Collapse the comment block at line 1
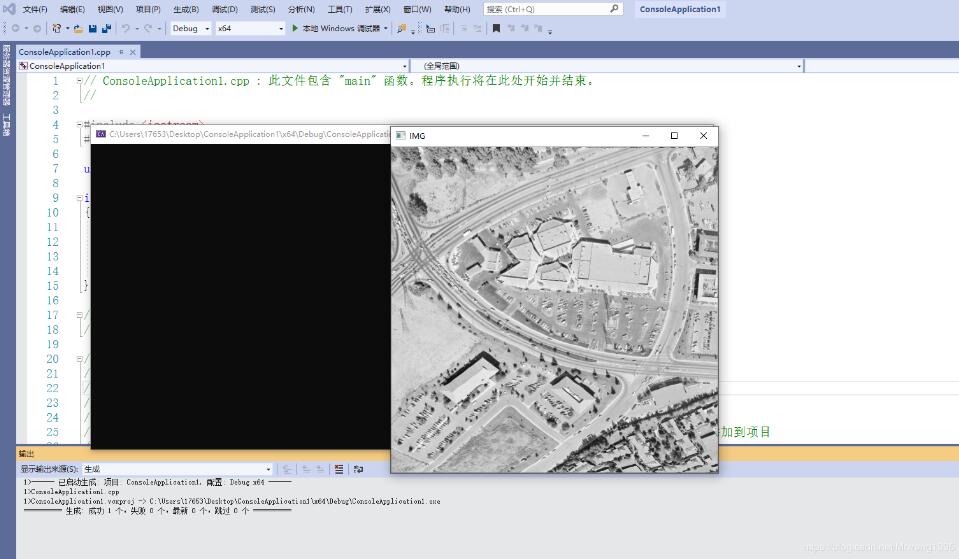This screenshot has width=959, height=559. (x=80, y=81)
